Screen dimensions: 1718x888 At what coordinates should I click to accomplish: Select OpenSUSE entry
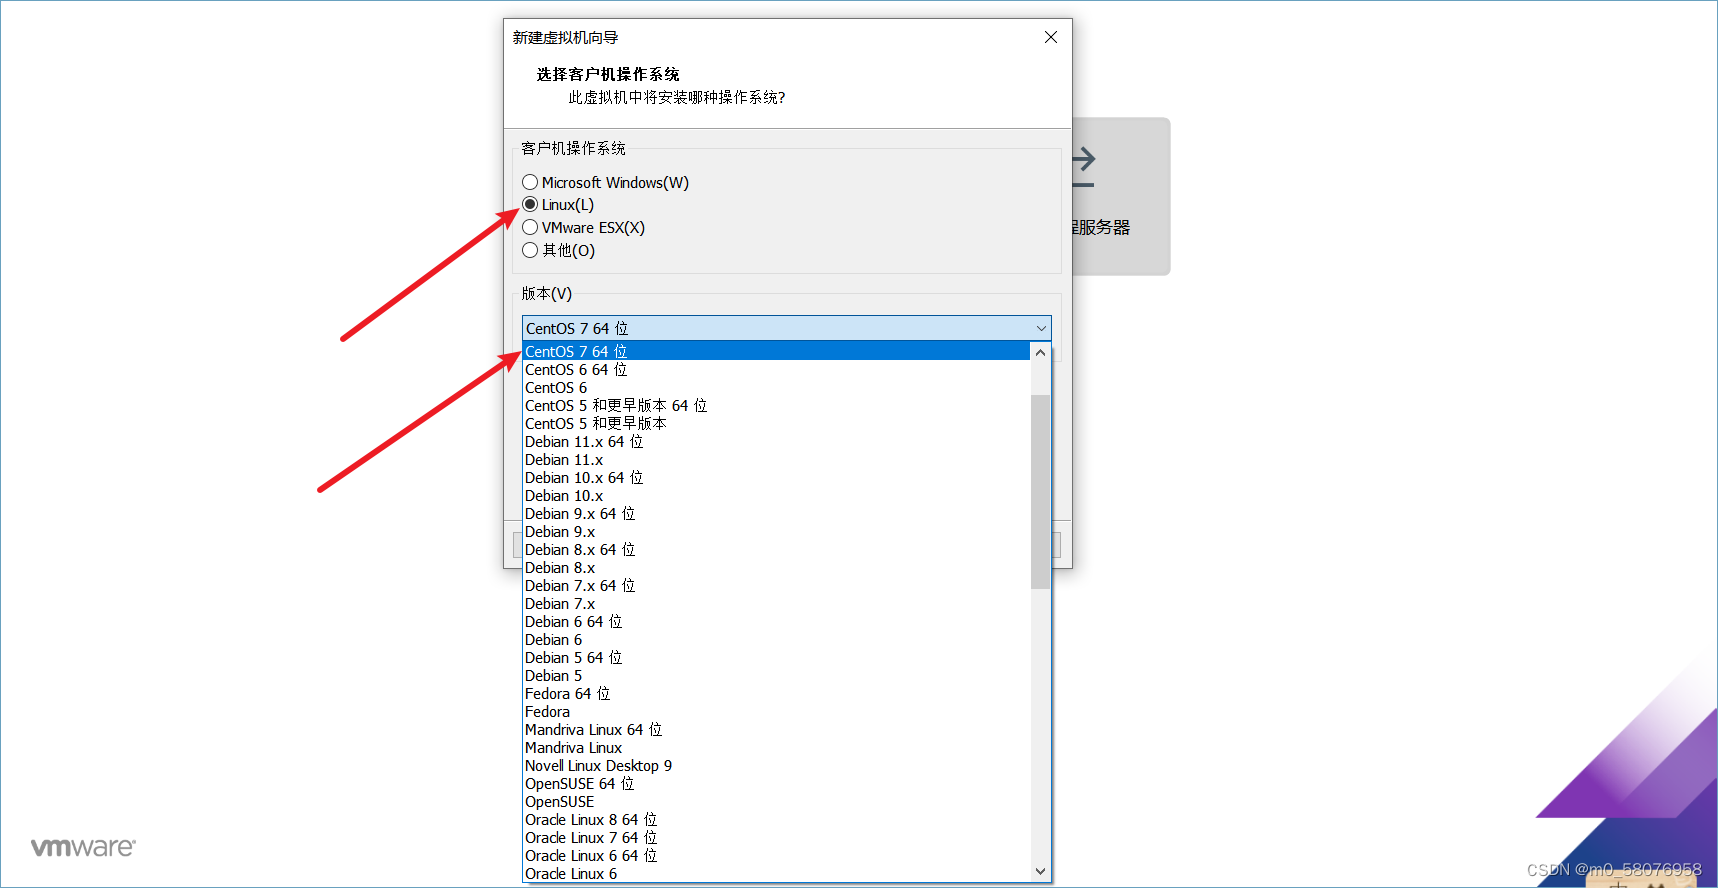[776, 801]
